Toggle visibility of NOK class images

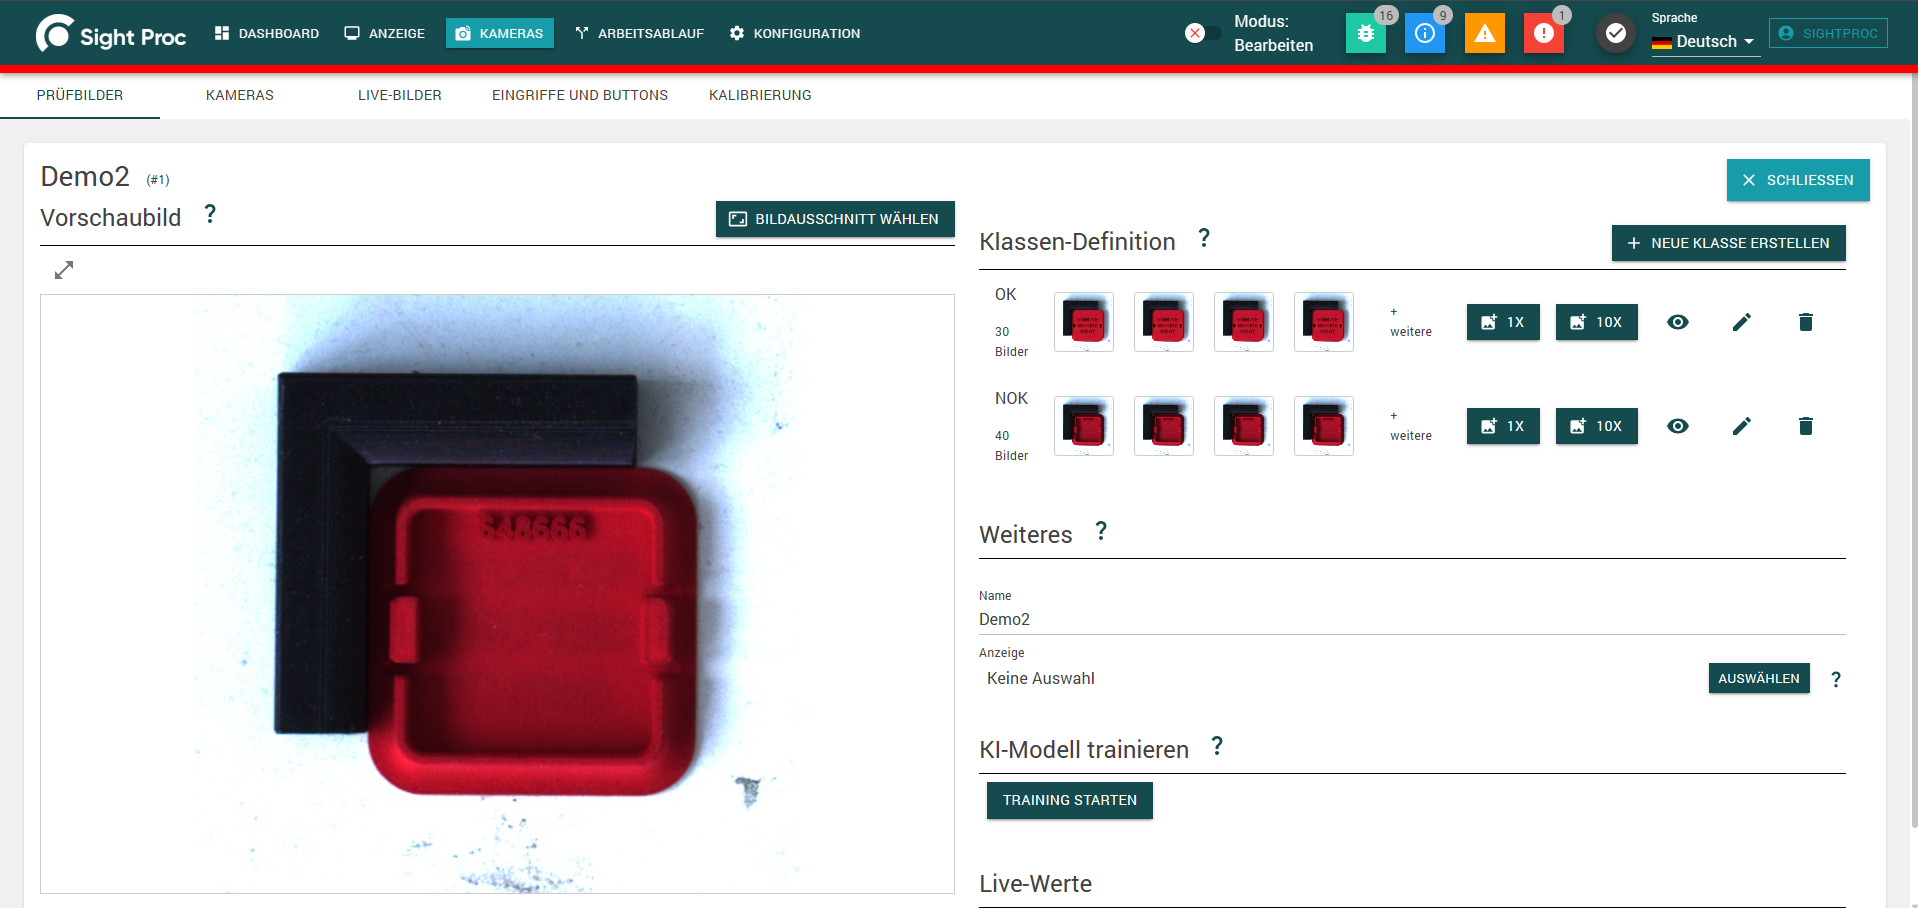pos(1678,426)
